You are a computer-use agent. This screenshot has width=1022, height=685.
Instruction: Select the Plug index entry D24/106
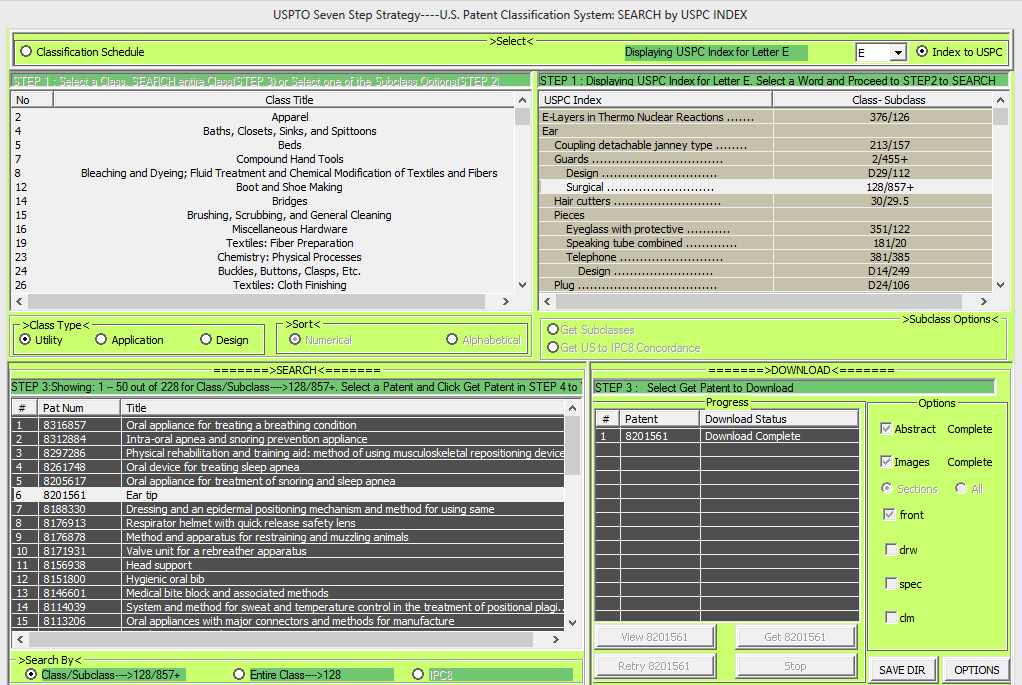click(766, 285)
